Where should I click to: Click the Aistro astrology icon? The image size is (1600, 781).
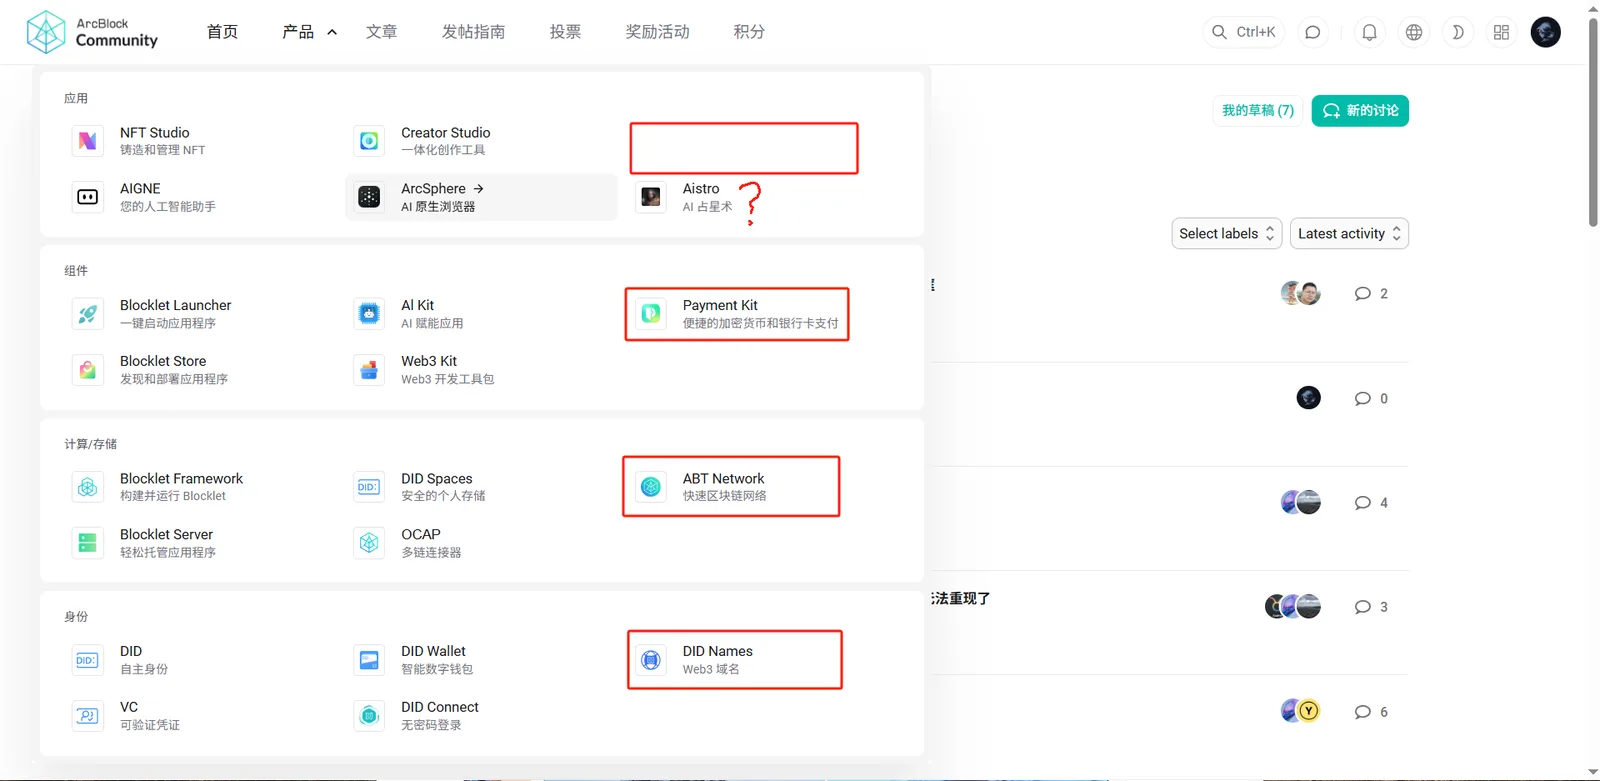(651, 197)
